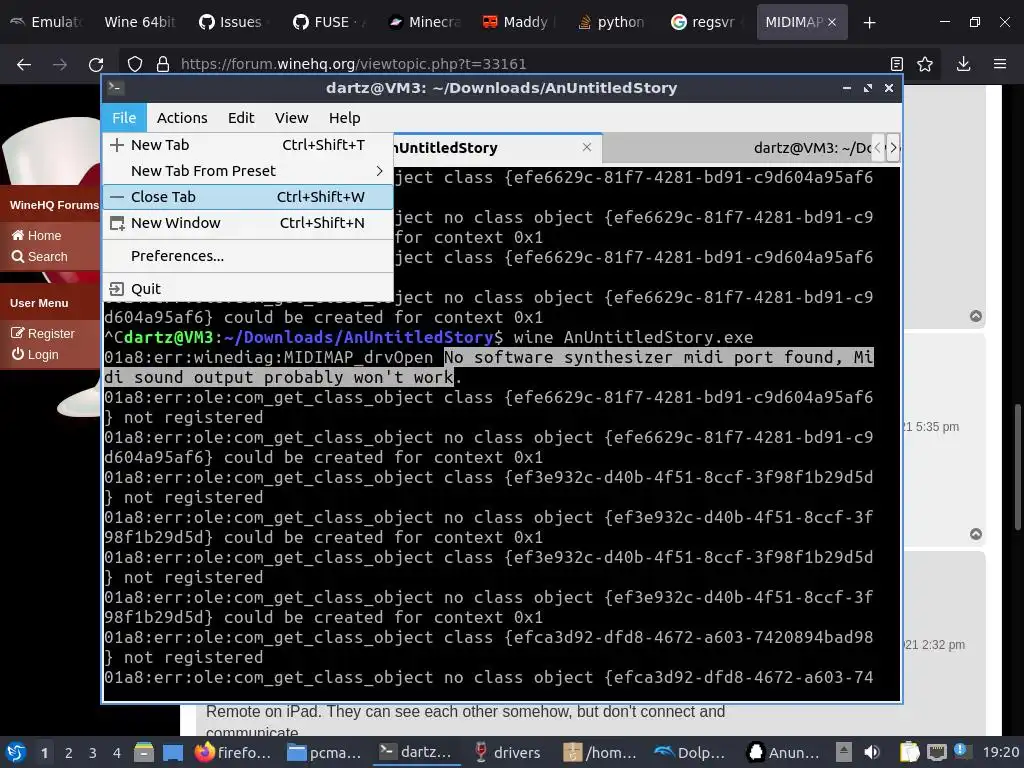Screen dimensions: 1024x768
Task: Open the File menu in terminal
Action: pos(123,118)
